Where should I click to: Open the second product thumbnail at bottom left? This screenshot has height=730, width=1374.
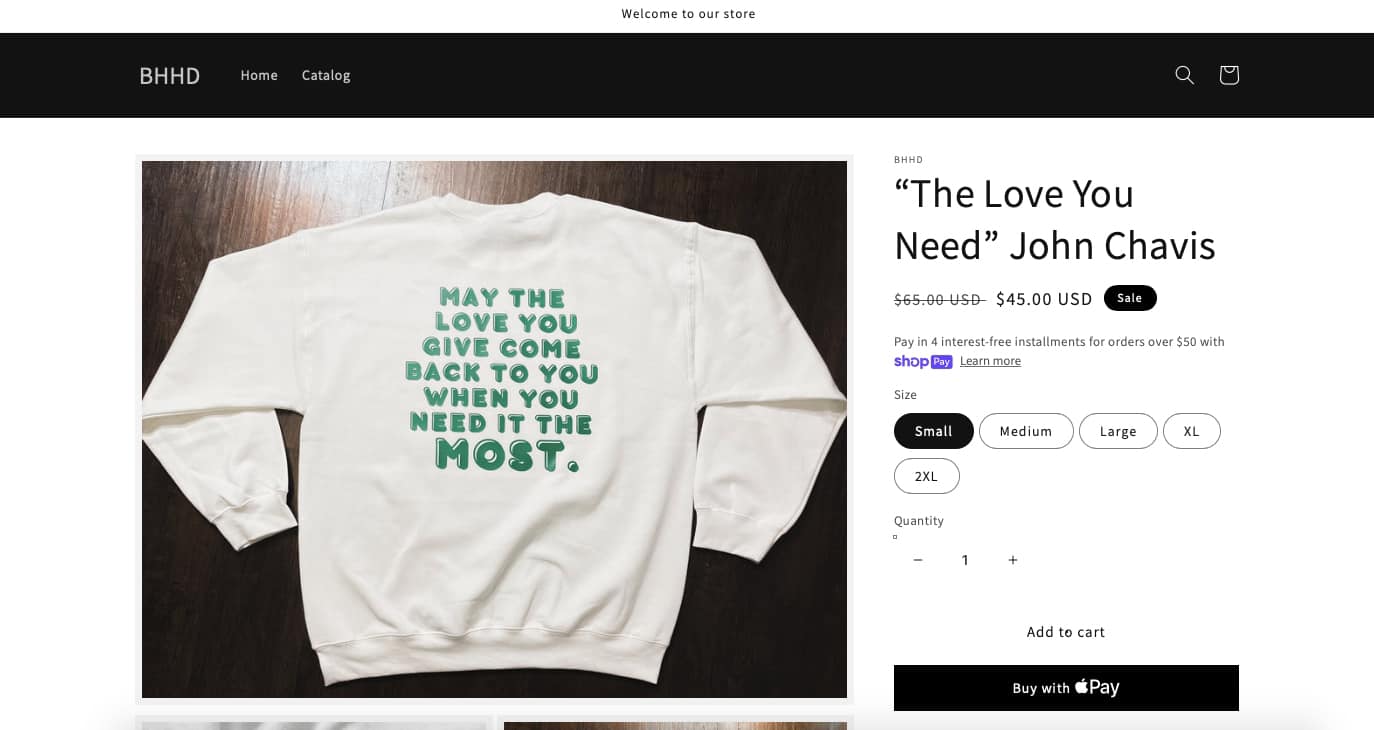(x=313, y=725)
